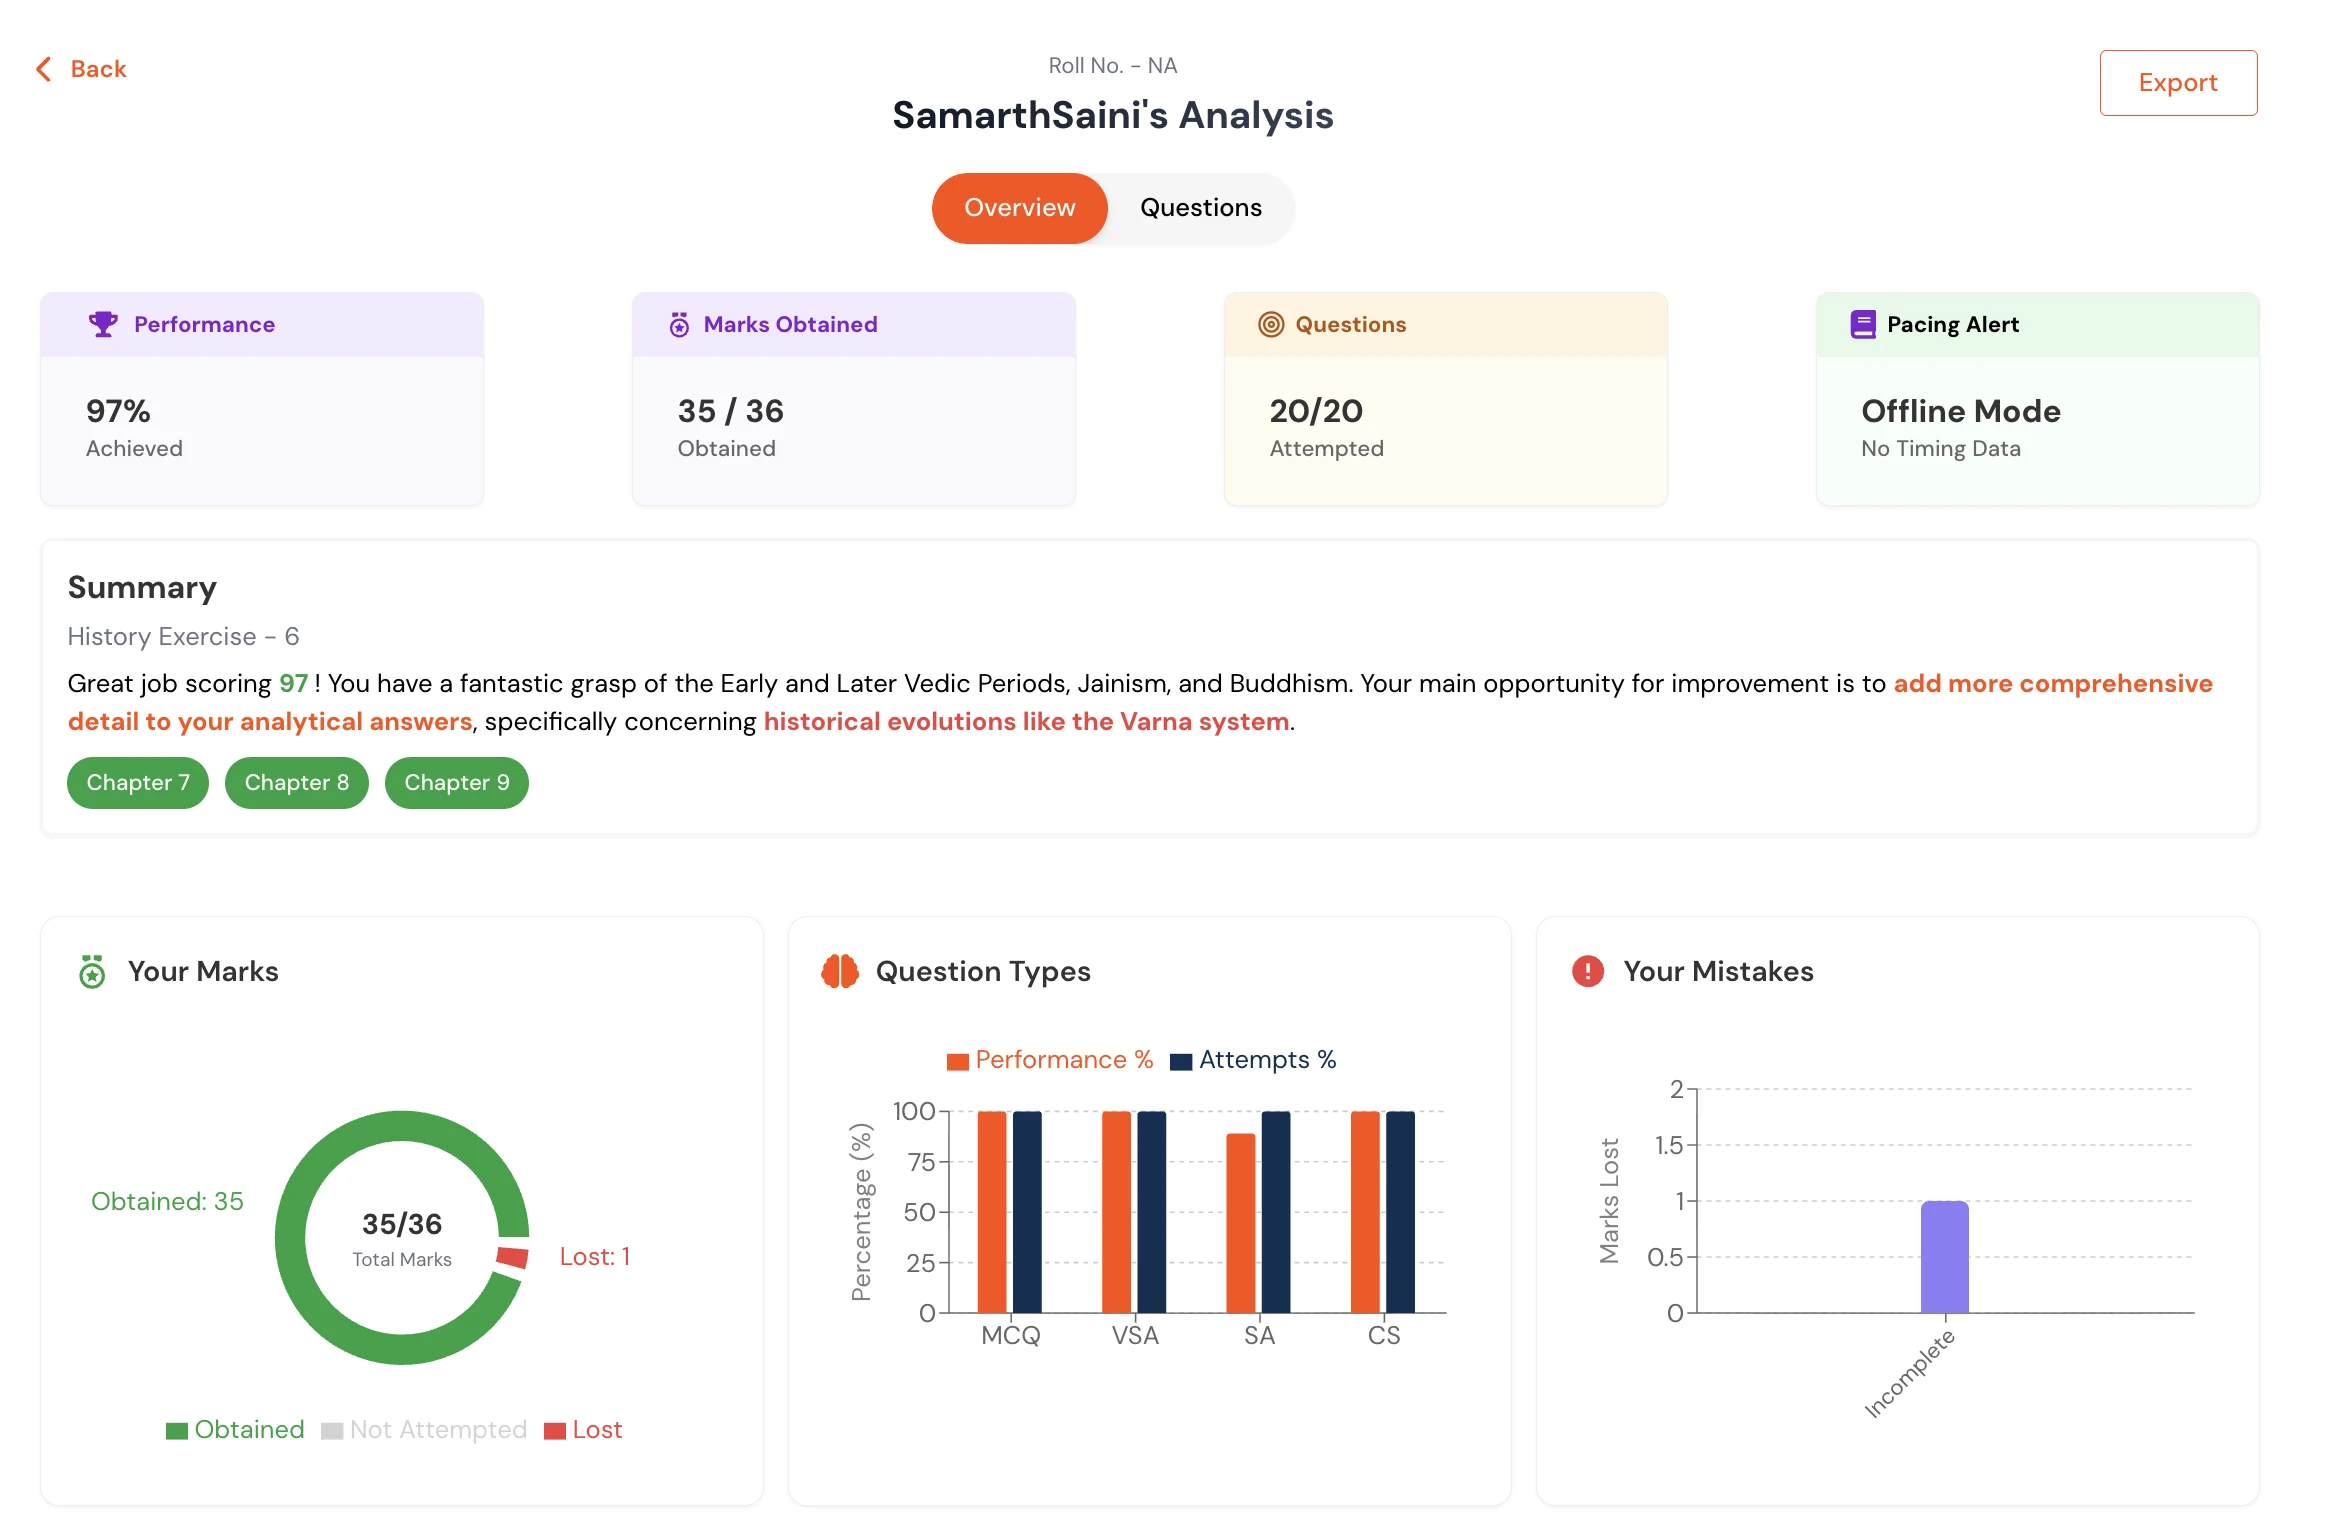Select the Chapter 8 tag
2326x1538 pixels.
tap(296, 783)
